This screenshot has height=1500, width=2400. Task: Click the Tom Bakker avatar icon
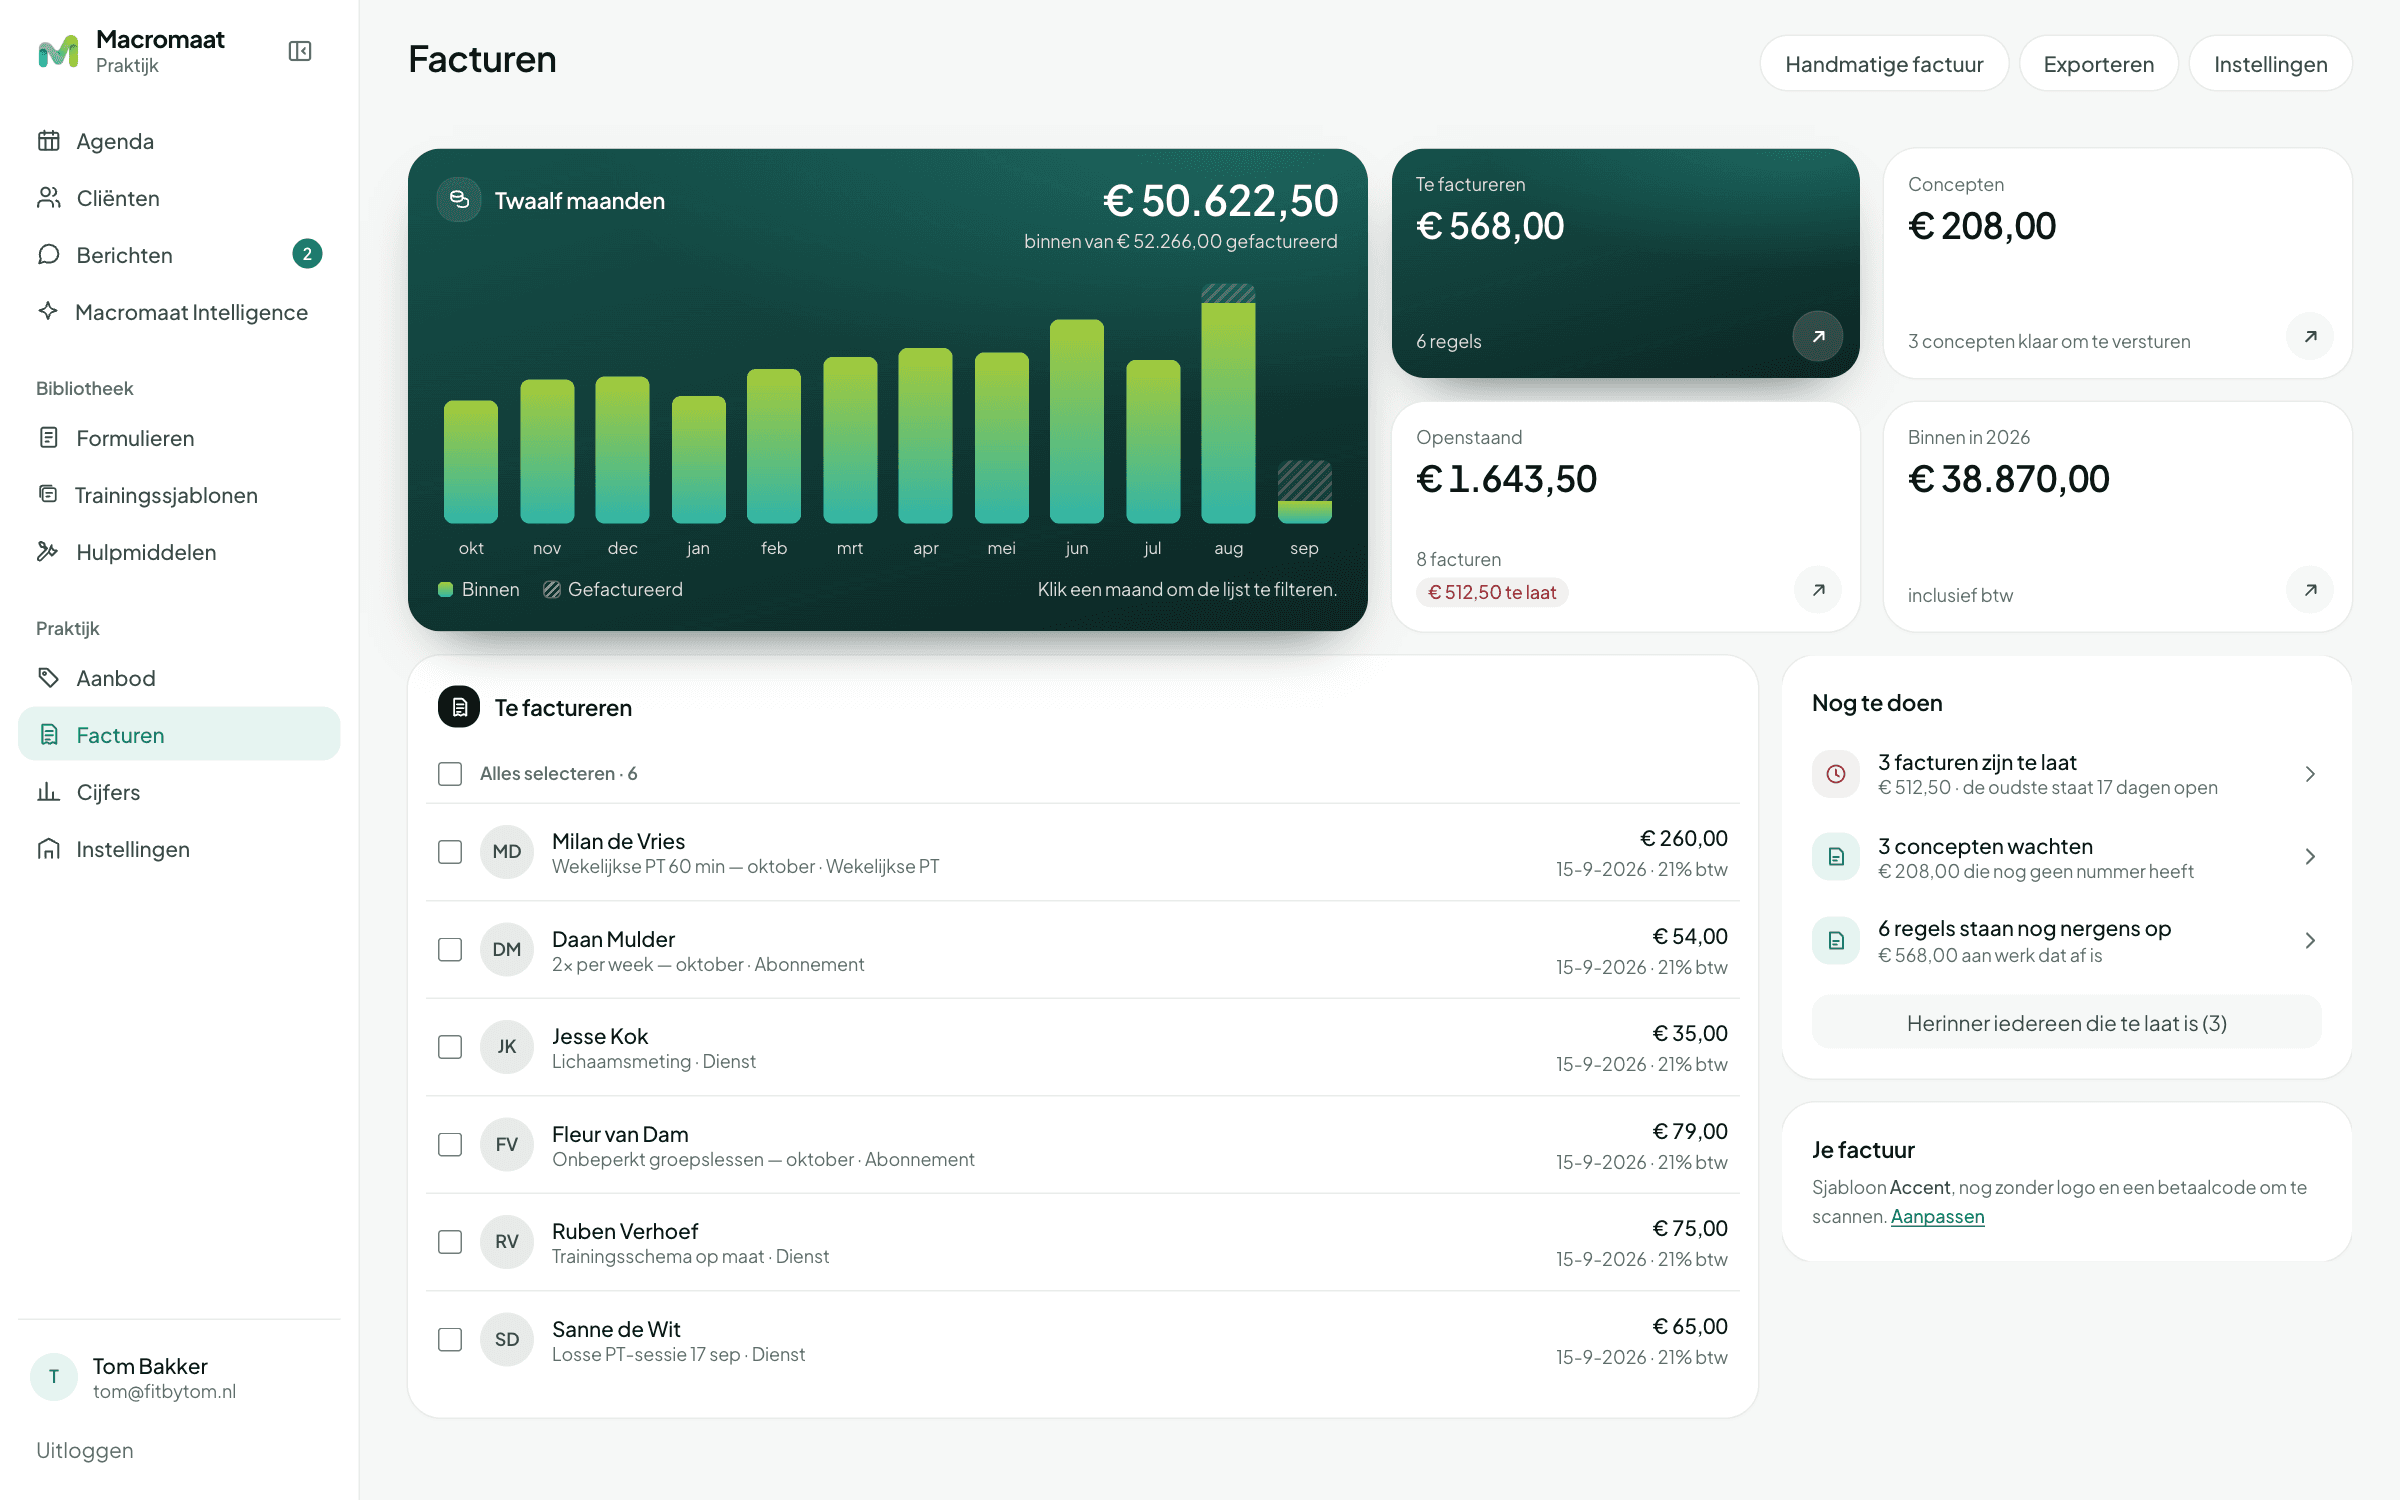(54, 1377)
